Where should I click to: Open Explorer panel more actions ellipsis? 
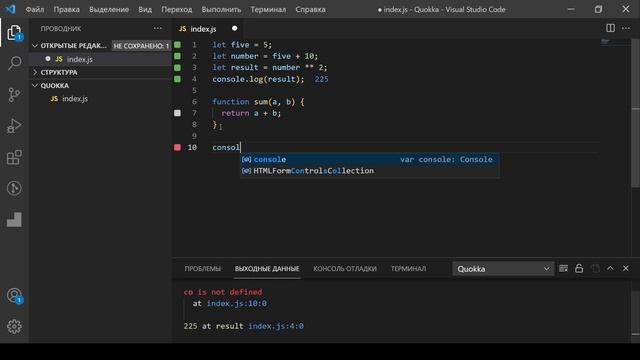click(x=158, y=28)
